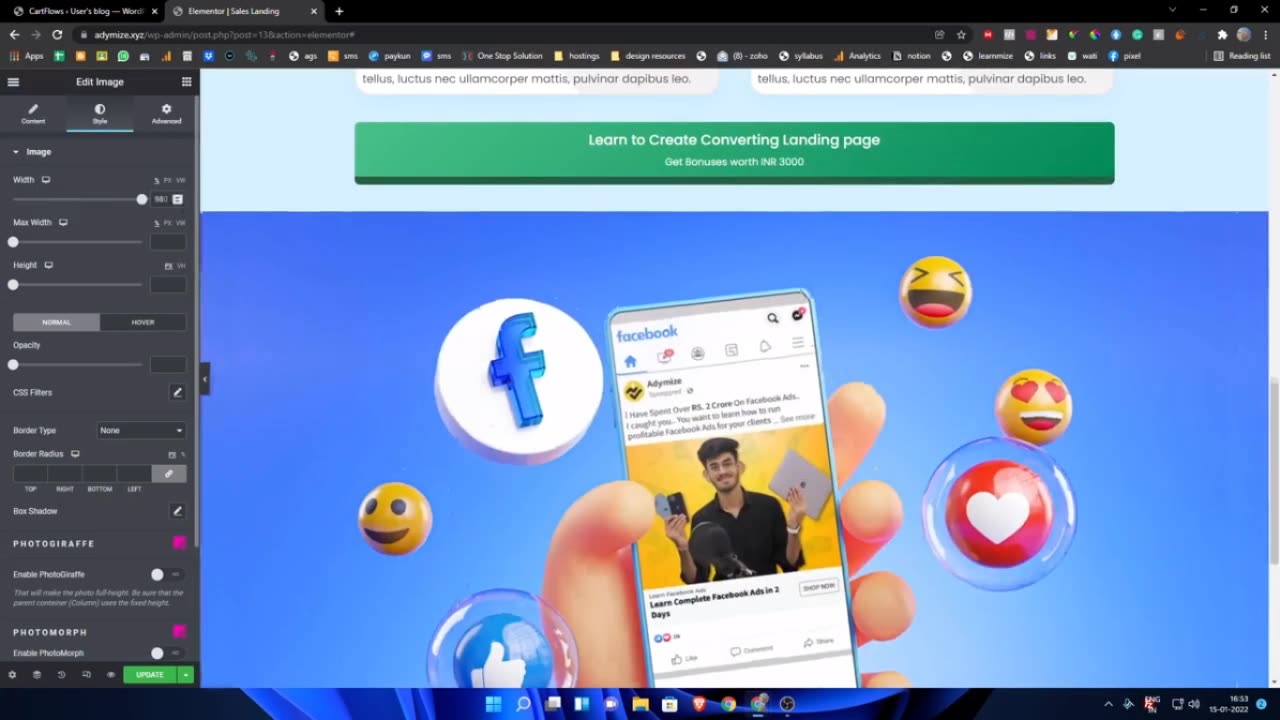
Task: Bookmark this page with star icon
Action: 961,34
